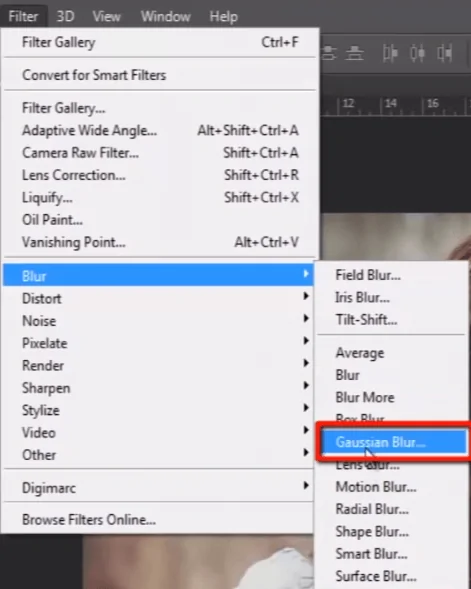This screenshot has width=471, height=589.
Task: Choose Filter Gallery... entry
Action: click(x=160, y=108)
